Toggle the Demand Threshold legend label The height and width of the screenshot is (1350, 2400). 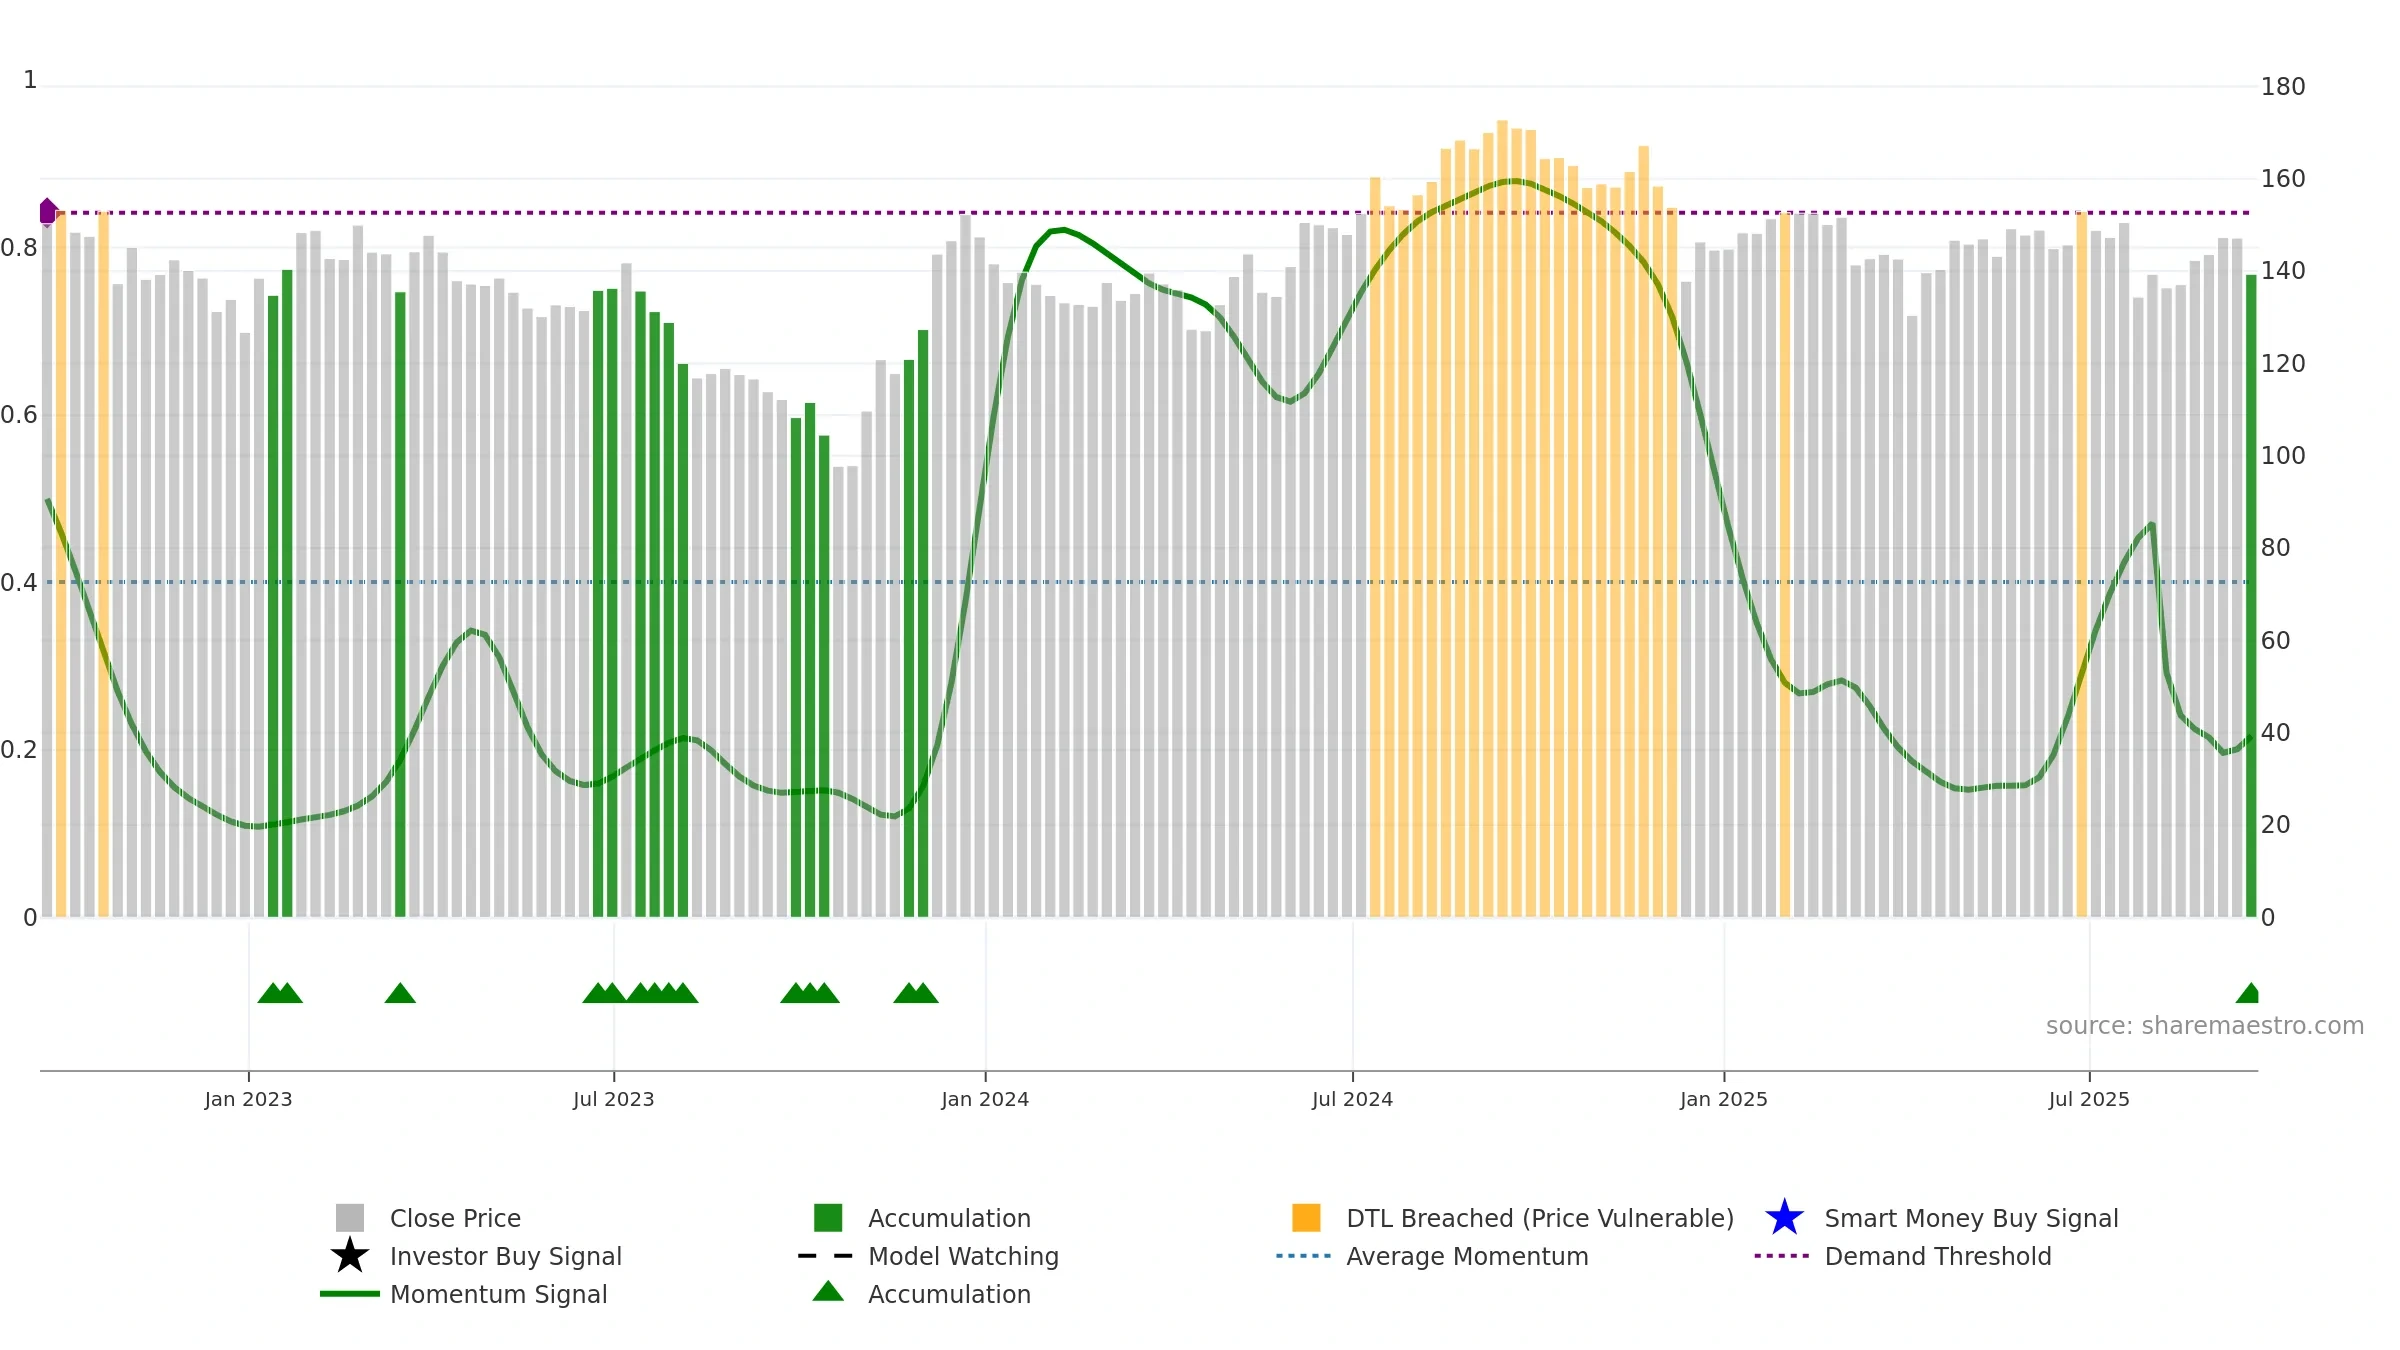point(1938,1256)
